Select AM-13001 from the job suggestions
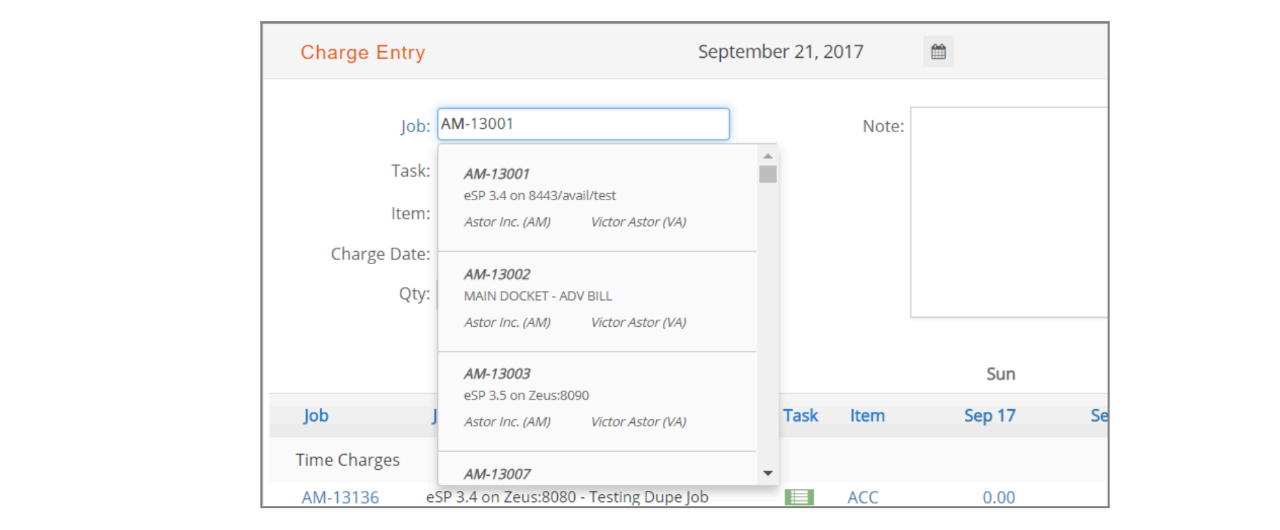 (598, 198)
